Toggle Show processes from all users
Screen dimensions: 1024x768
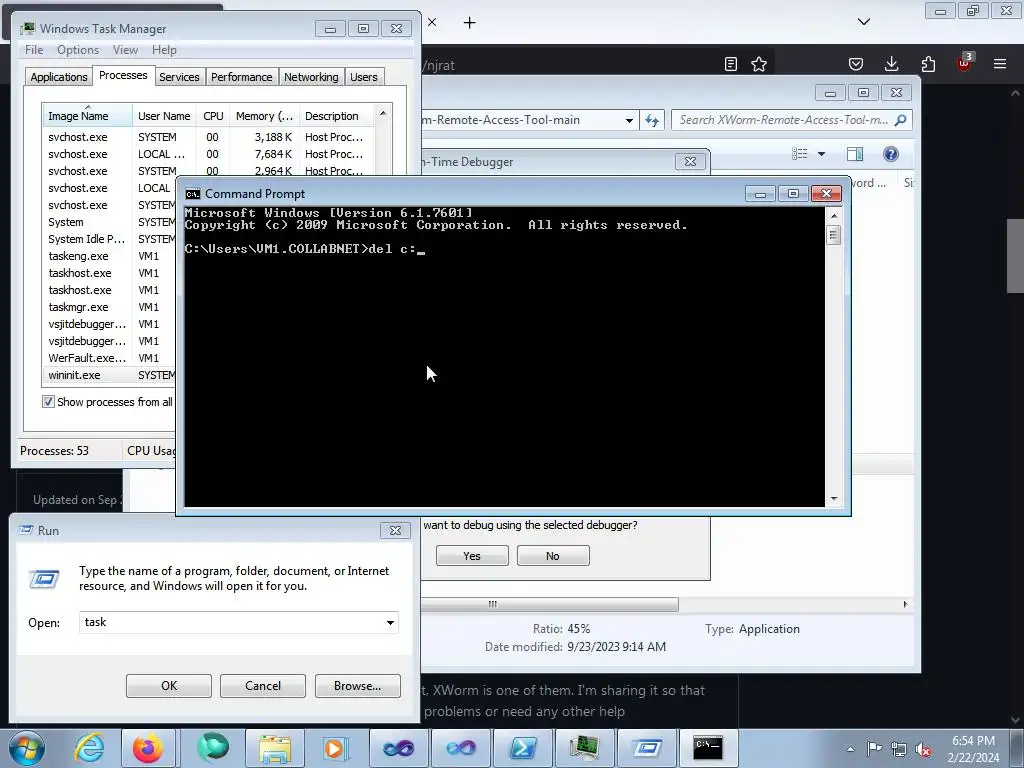[48, 402]
